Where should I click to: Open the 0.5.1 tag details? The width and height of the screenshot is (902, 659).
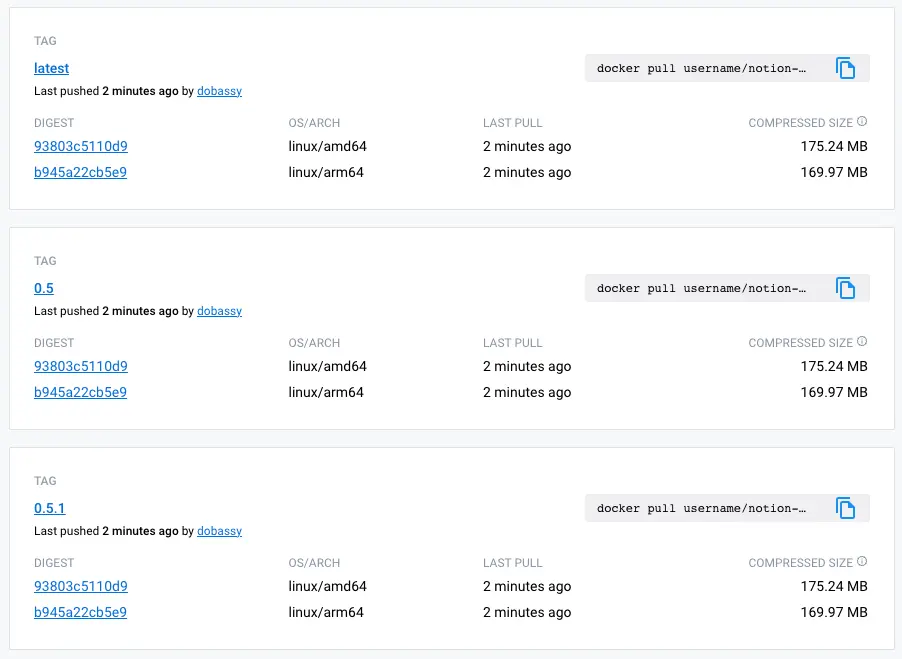tap(49, 508)
